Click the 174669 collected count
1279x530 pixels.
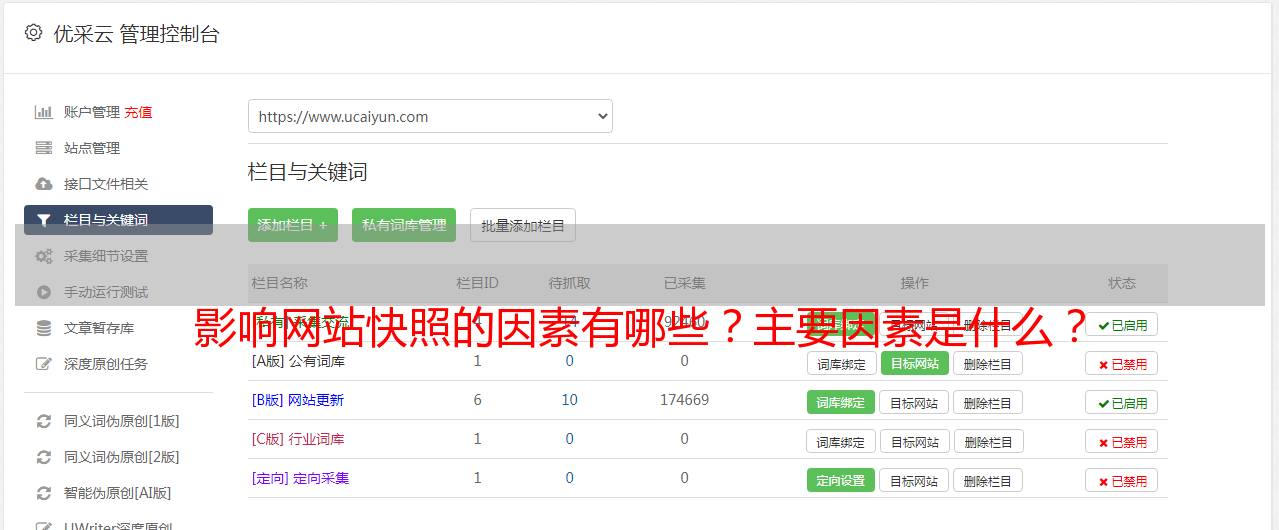(x=684, y=400)
